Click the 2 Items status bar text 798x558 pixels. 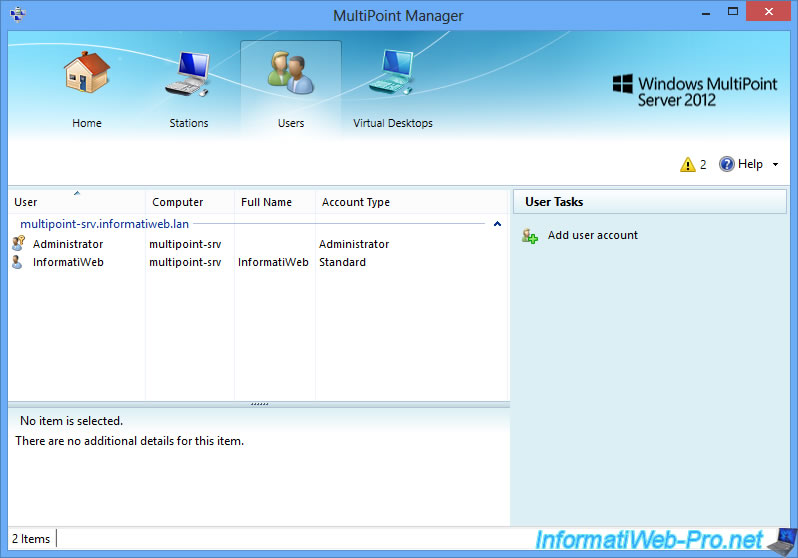click(31, 539)
